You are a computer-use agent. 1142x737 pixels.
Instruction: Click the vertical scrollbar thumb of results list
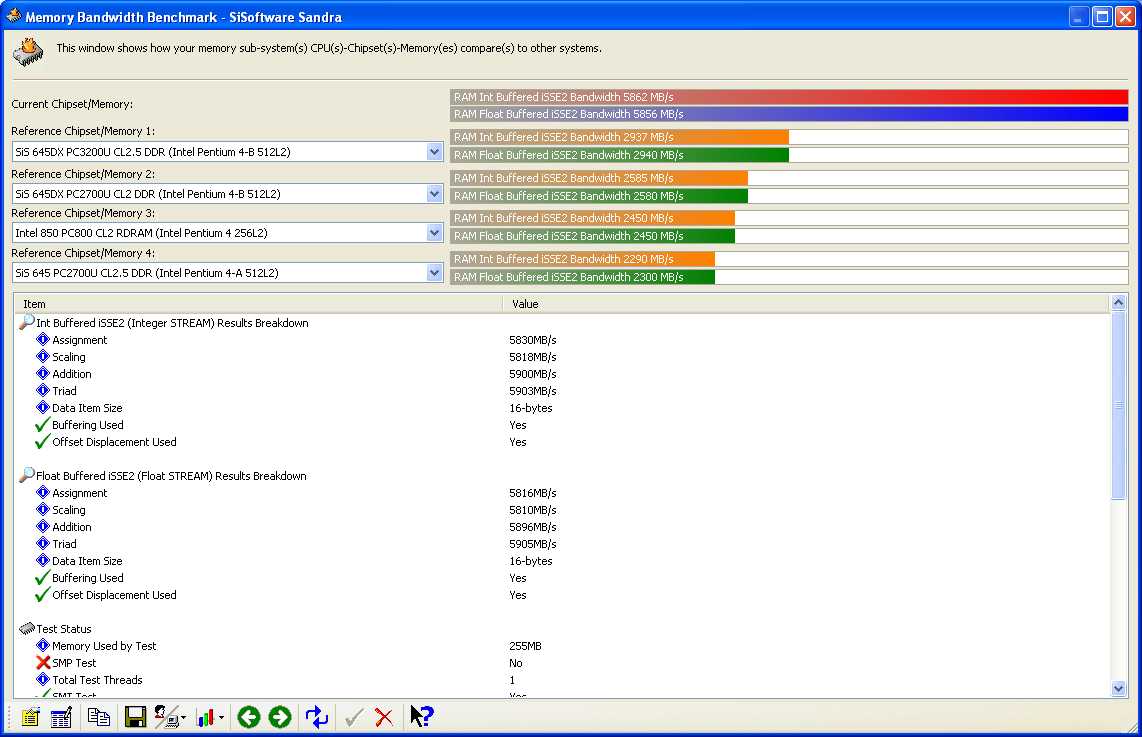tap(1118, 406)
